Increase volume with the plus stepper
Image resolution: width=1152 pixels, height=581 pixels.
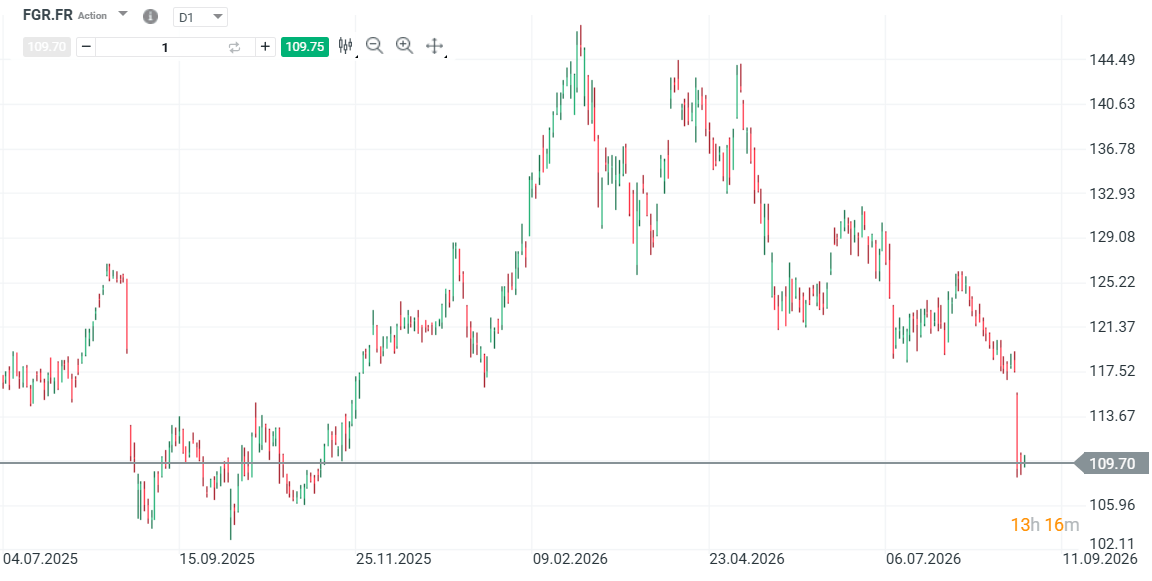point(265,47)
